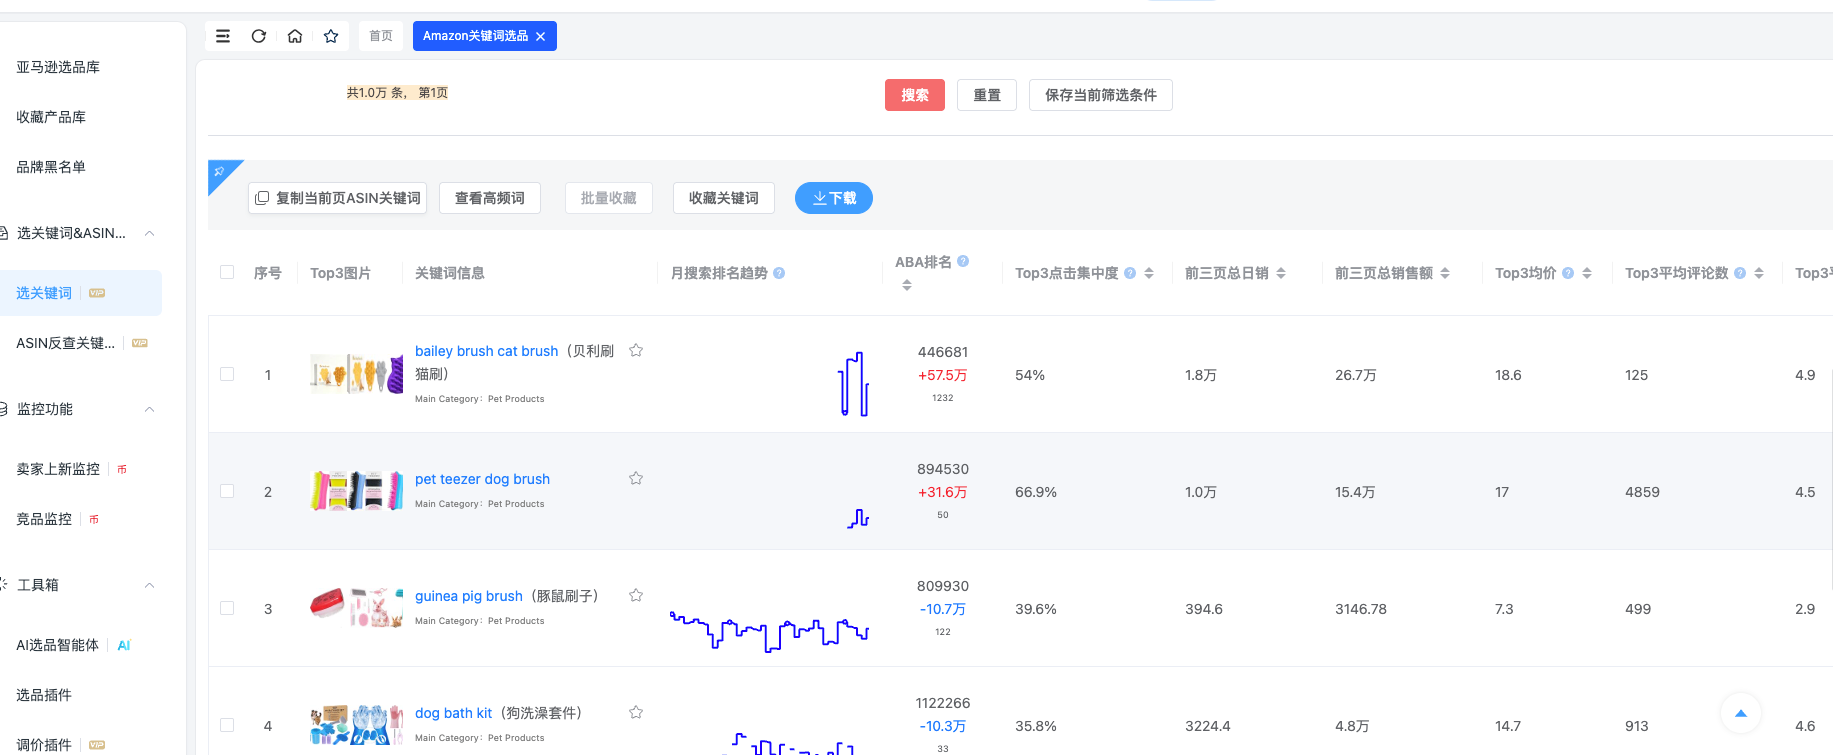Open help icon next to Top3点击集中度
This screenshot has height=755, width=1833.
pos(1130,273)
